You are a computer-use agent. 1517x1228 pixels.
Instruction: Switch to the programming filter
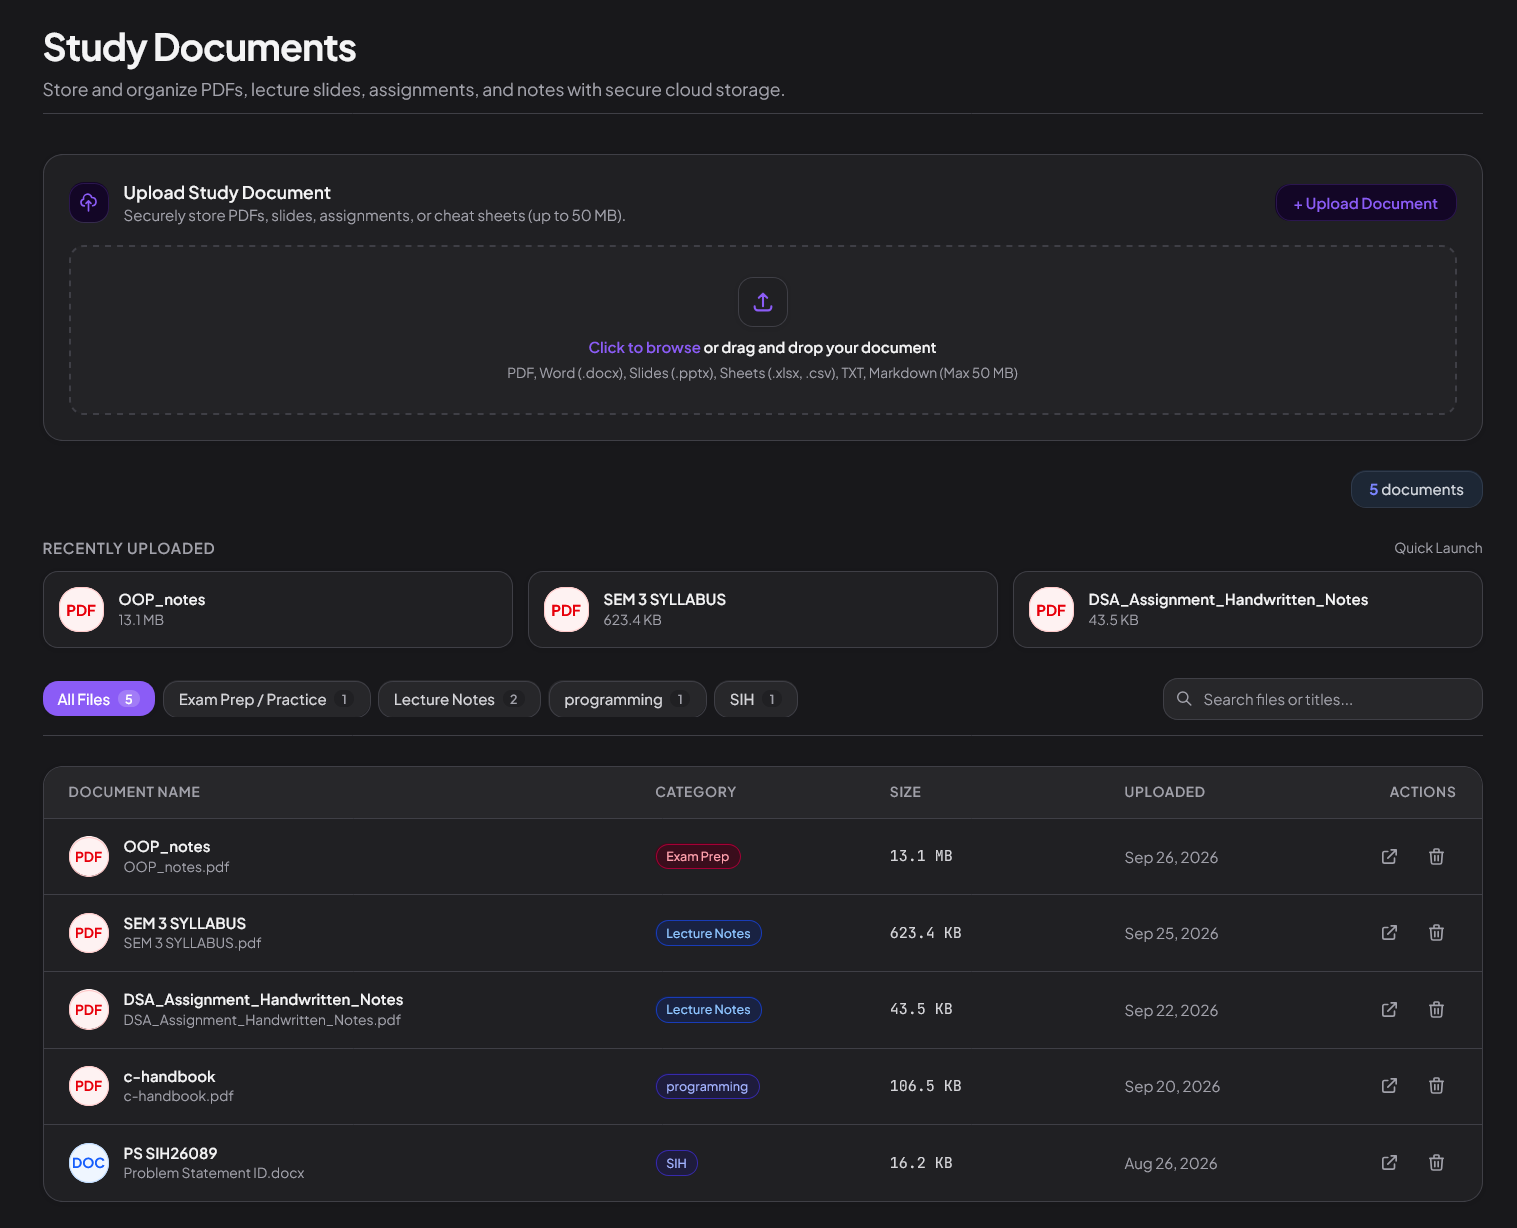click(627, 699)
